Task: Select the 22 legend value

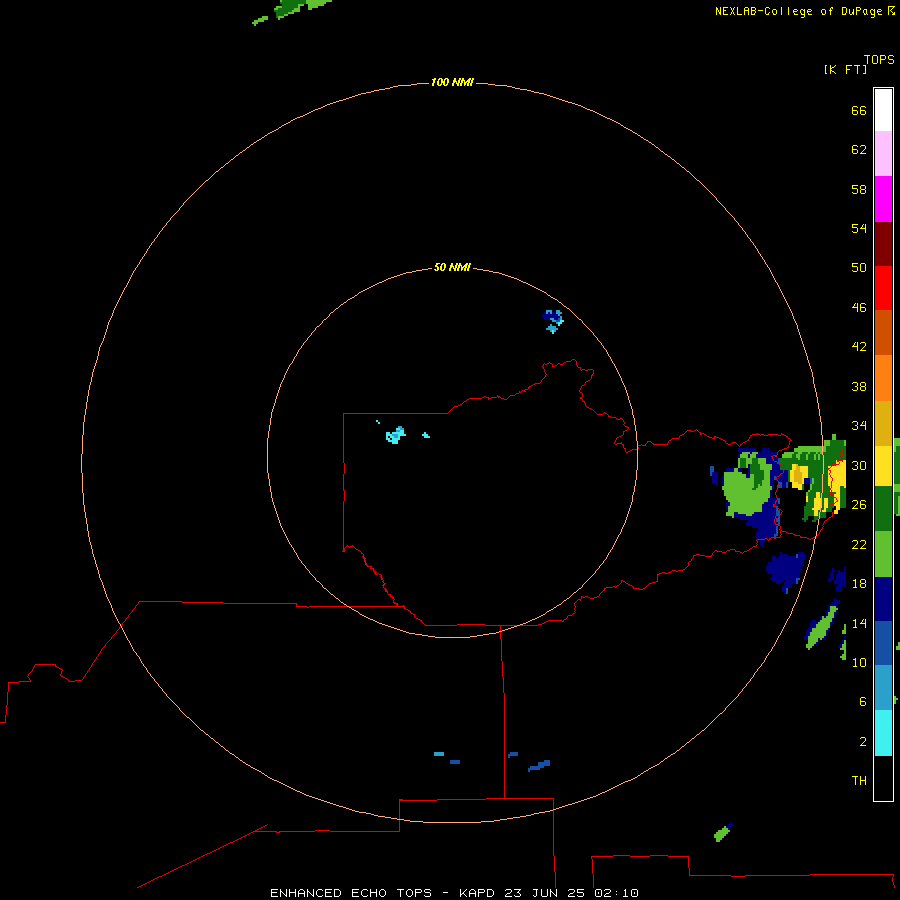Action: [x=859, y=544]
